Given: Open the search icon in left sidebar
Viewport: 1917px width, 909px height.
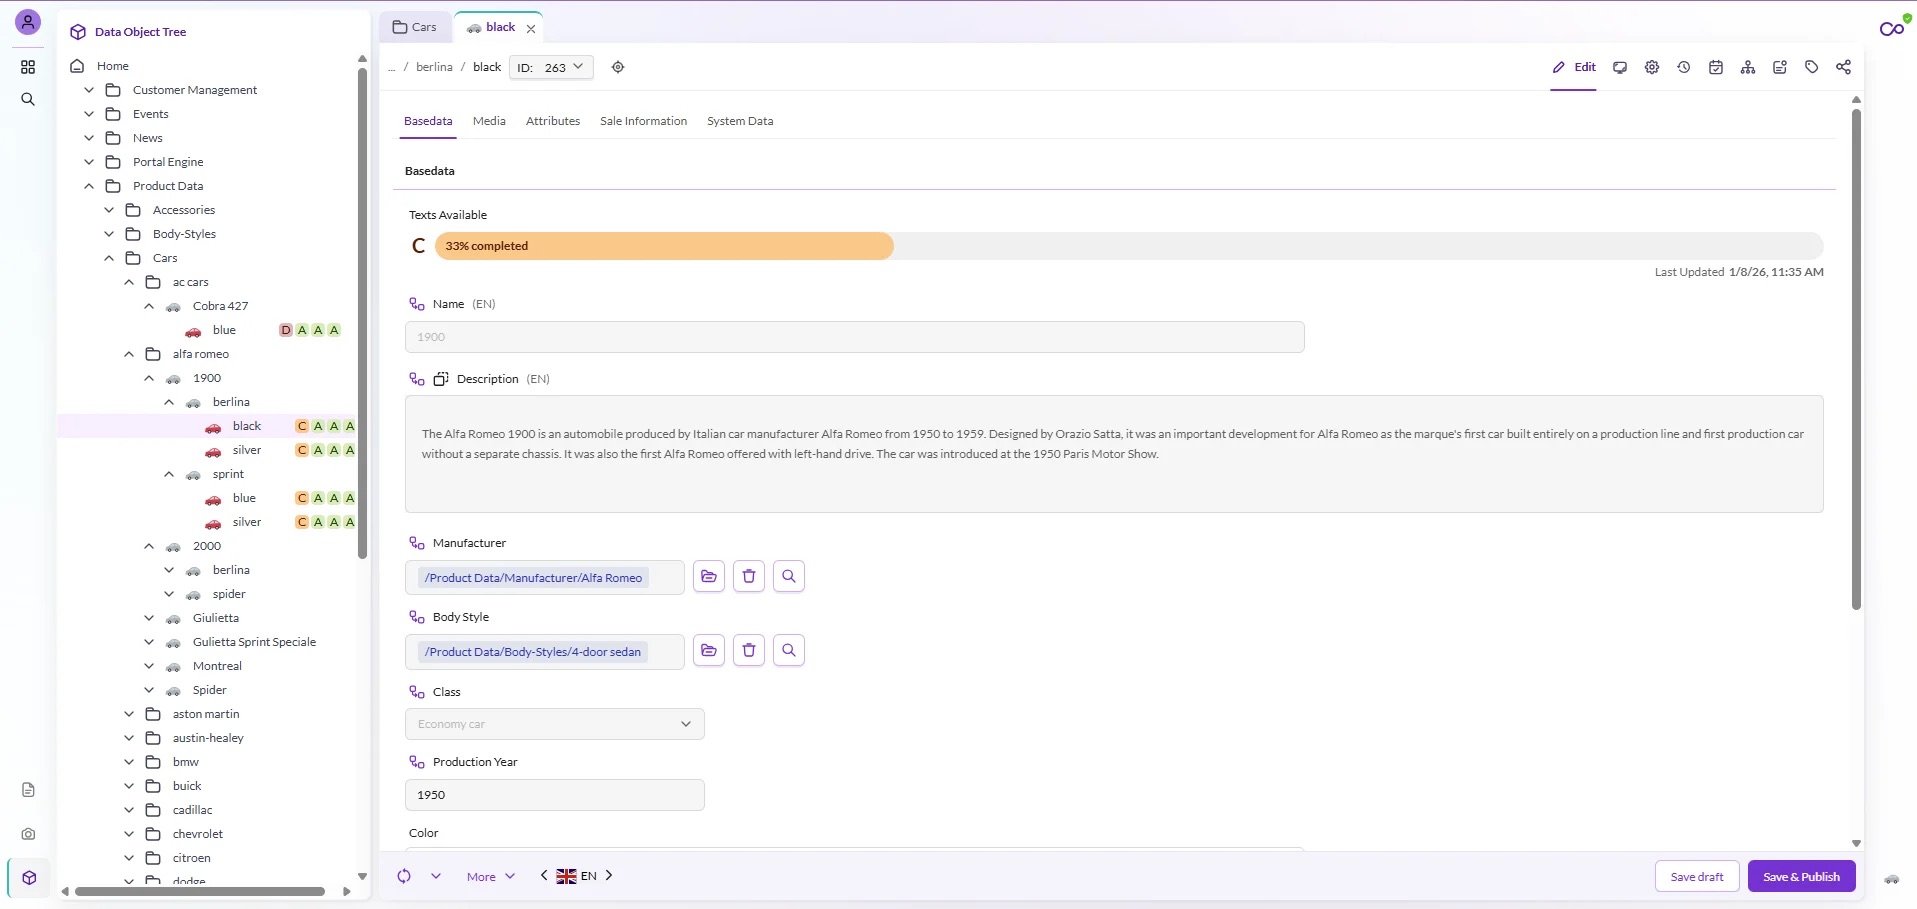Looking at the screenshot, I should tap(28, 99).
